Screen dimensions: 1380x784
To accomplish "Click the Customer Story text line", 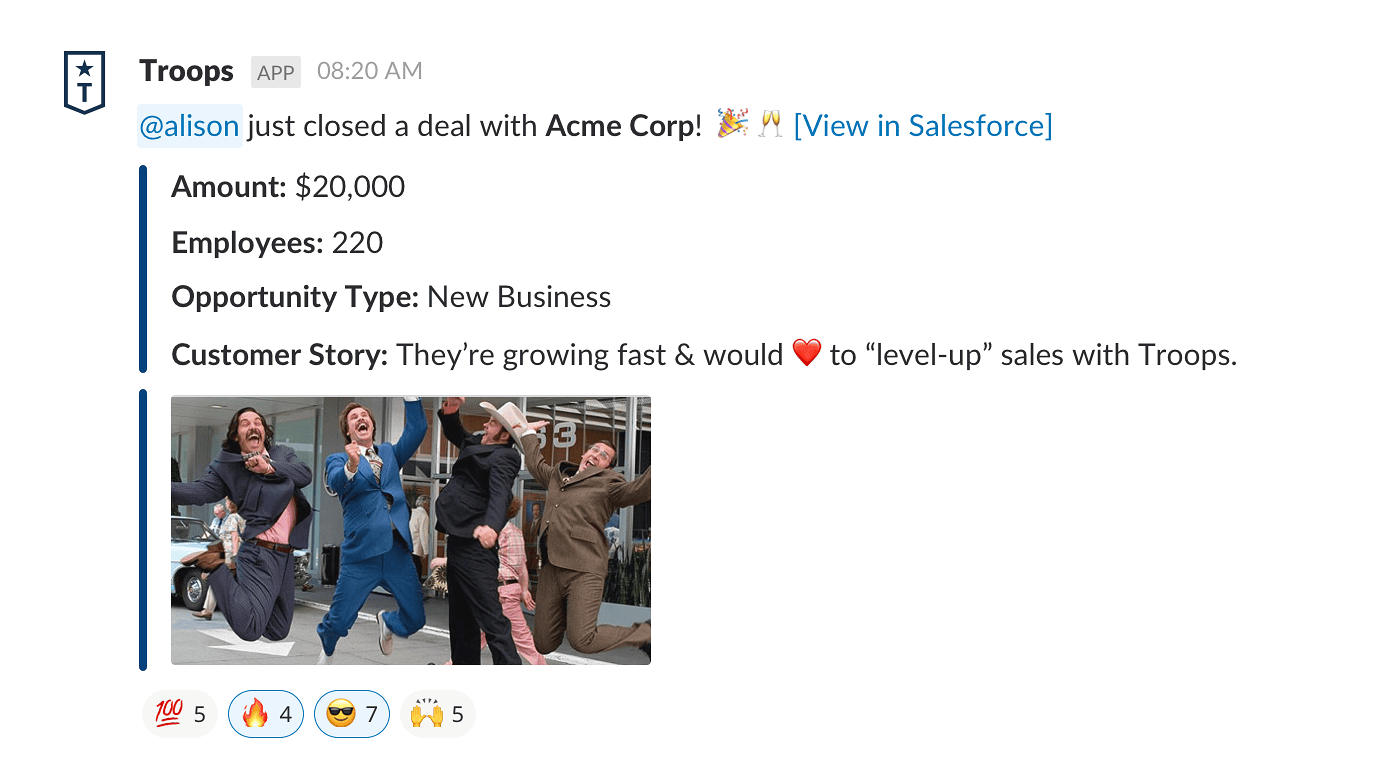I will coord(704,355).
